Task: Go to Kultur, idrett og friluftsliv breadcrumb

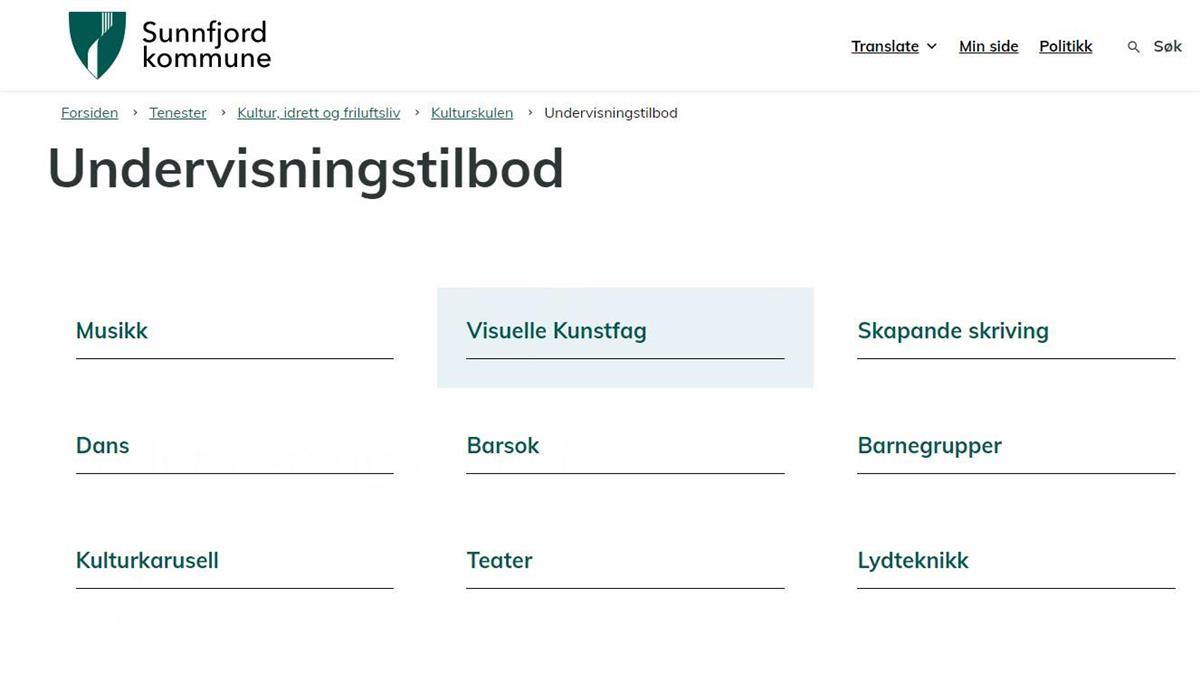Action: click(318, 113)
